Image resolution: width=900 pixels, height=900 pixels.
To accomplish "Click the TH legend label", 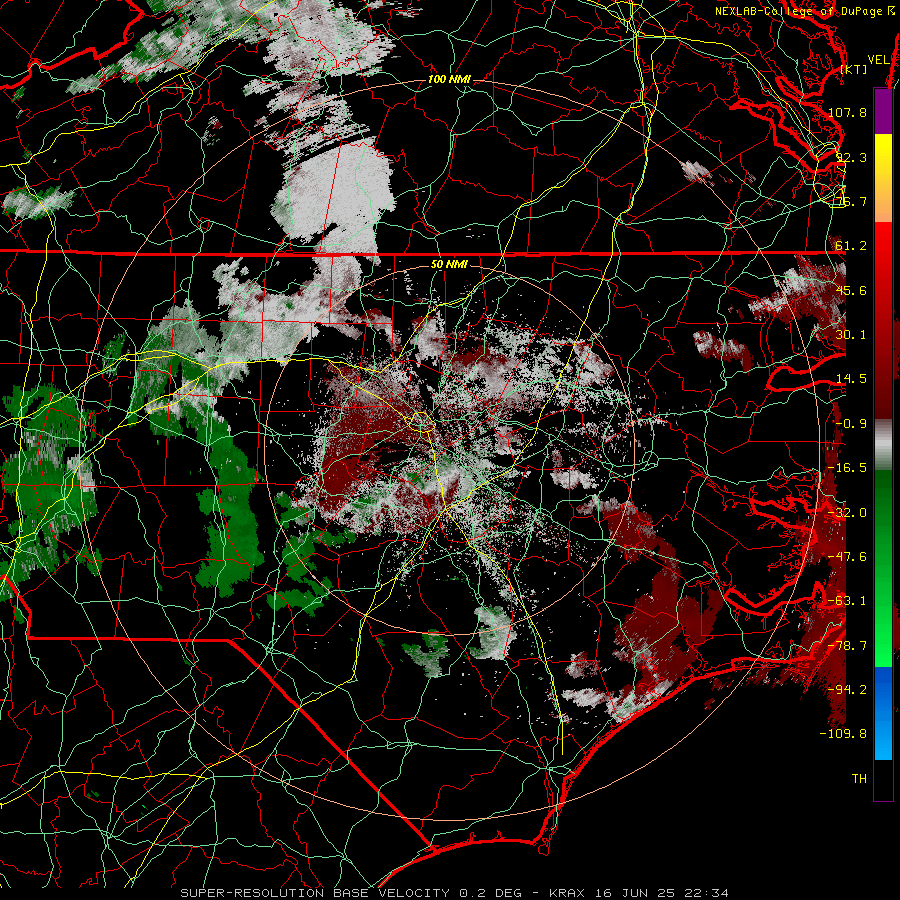I will click(x=859, y=779).
